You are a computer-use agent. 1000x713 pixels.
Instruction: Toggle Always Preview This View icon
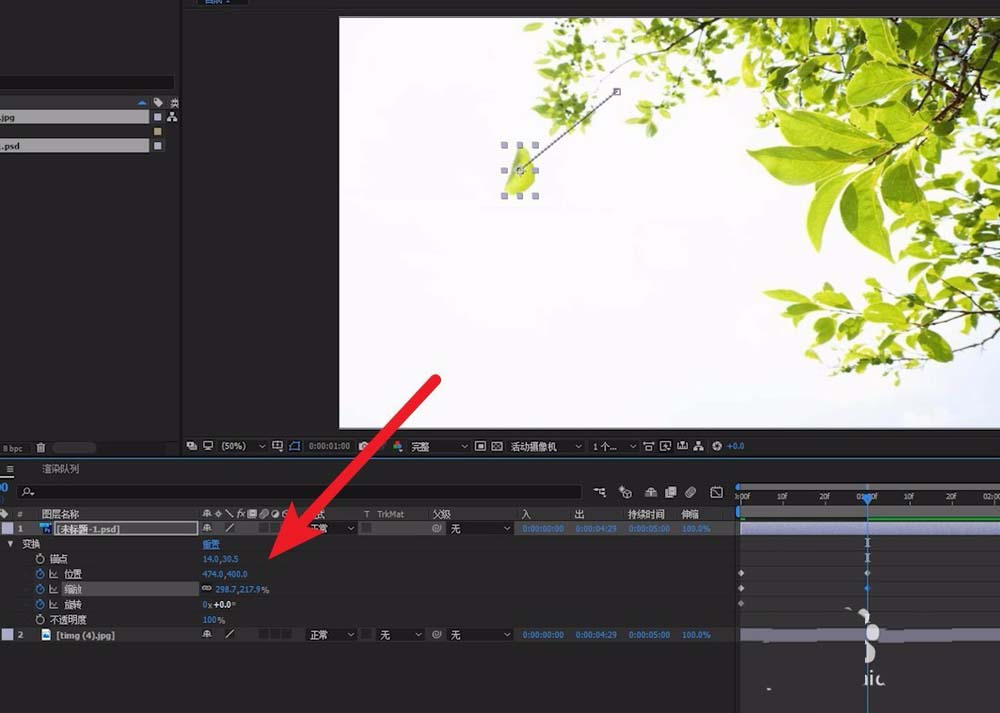click(191, 446)
